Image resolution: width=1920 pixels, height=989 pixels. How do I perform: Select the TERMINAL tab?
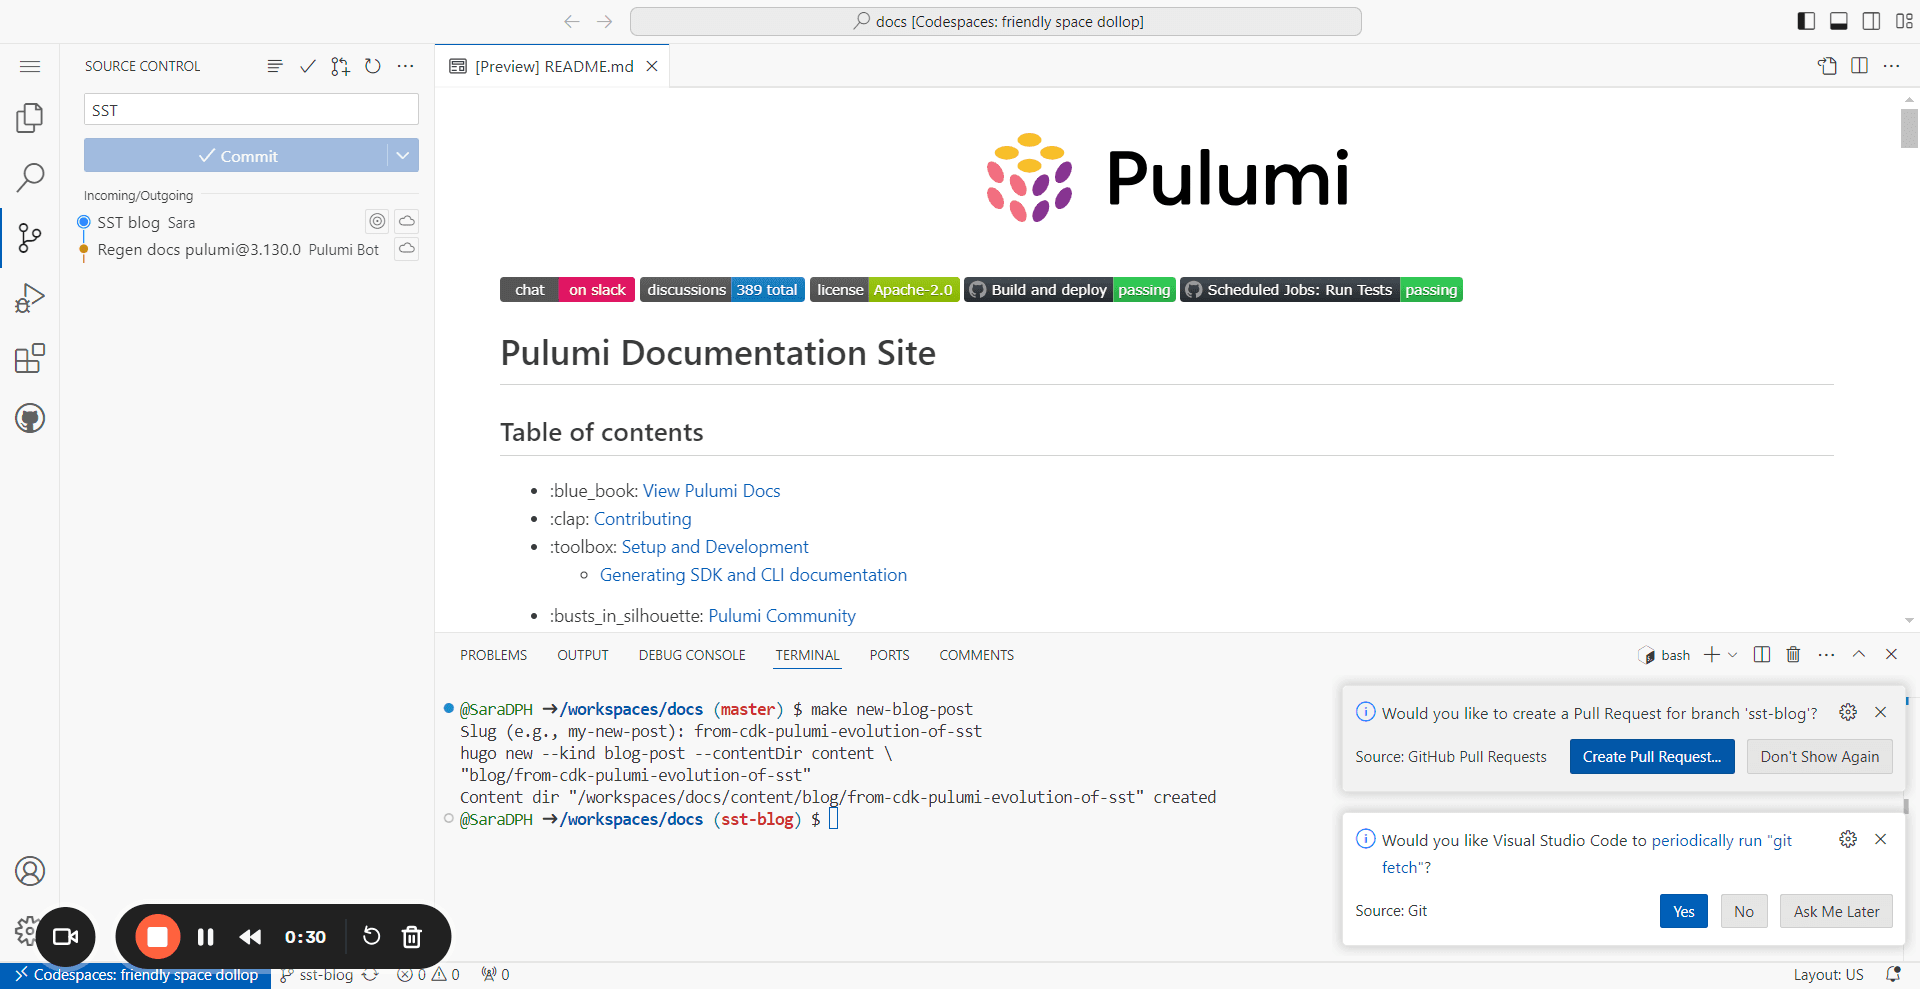(x=807, y=655)
